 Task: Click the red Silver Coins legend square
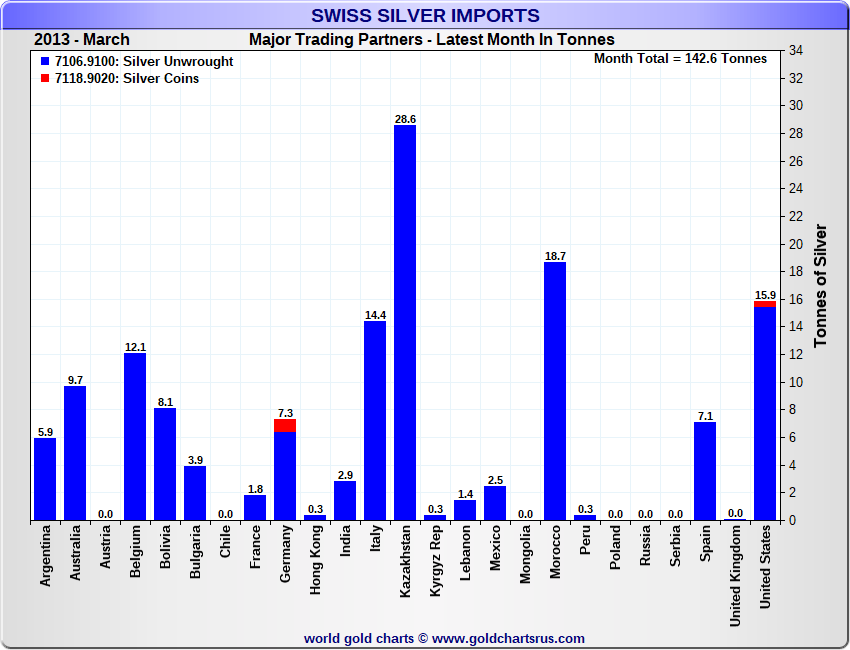pyautogui.click(x=45, y=79)
